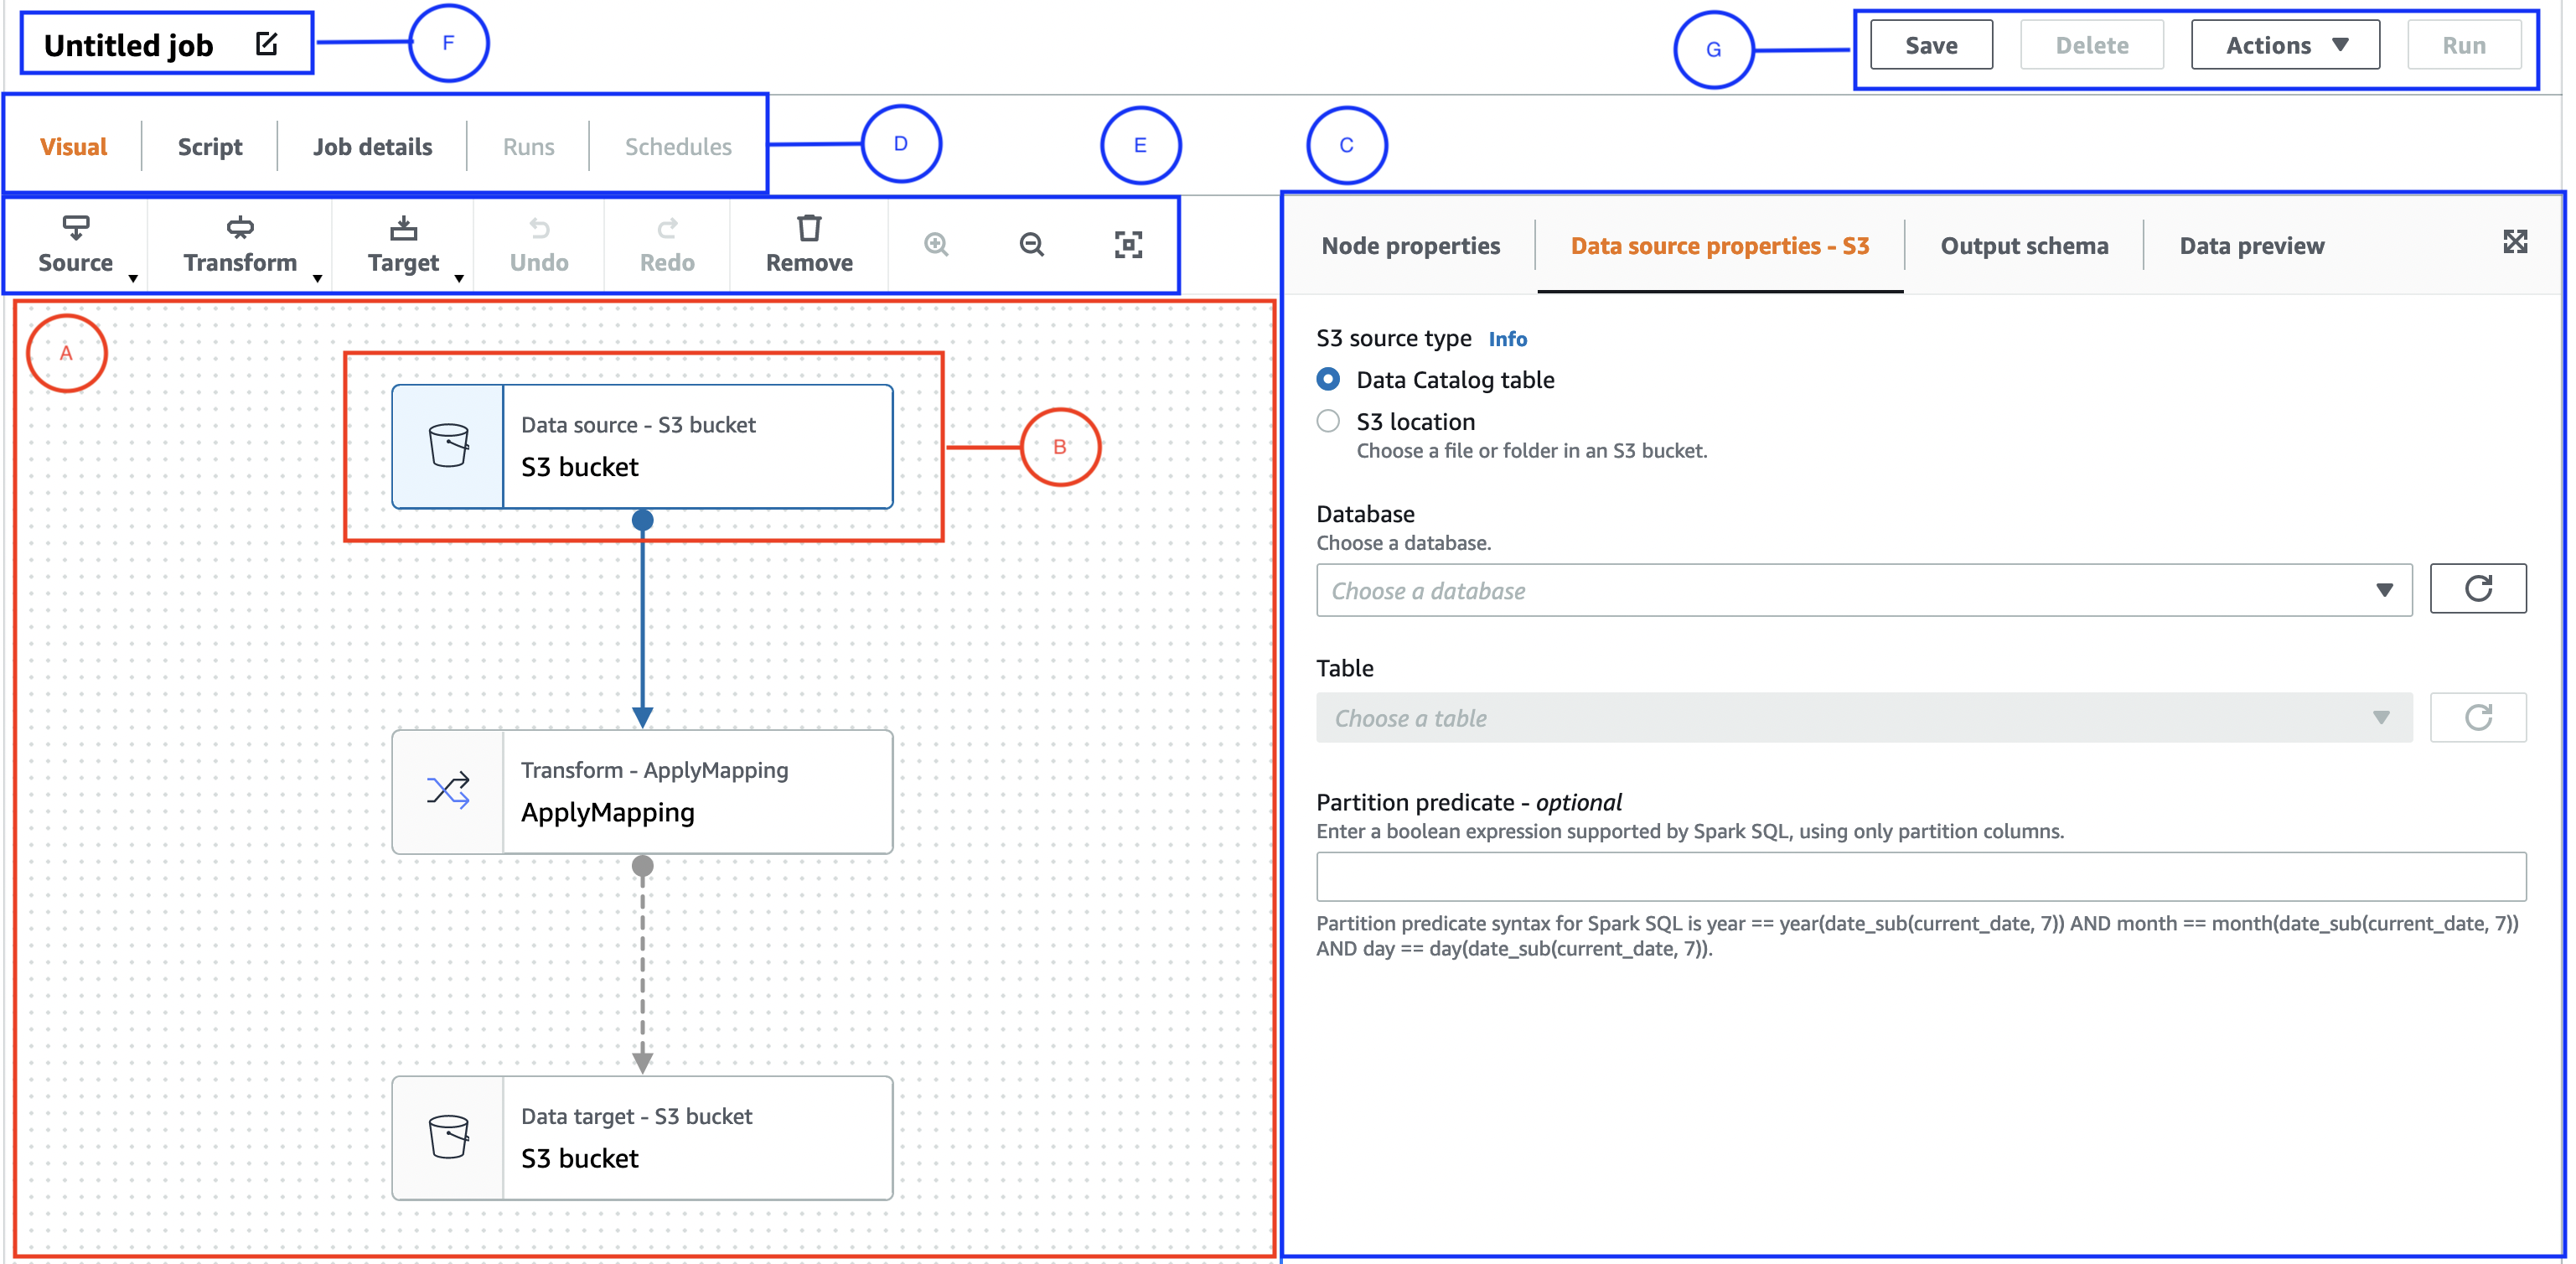The height and width of the screenshot is (1264, 2576).
Task: Click the Partition predicate text field
Action: (x=1920, y=877)
